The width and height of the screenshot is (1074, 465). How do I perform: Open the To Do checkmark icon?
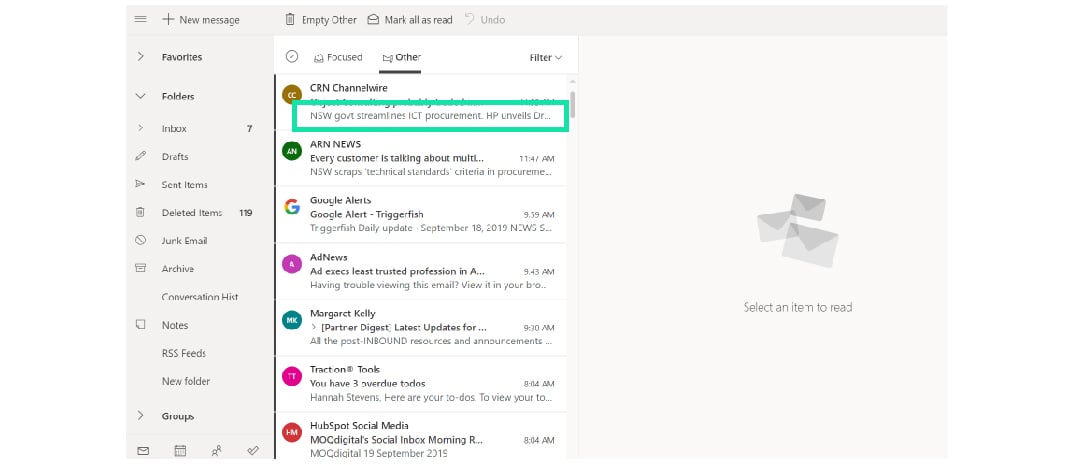pyautogui.click(x=253, y=451)
